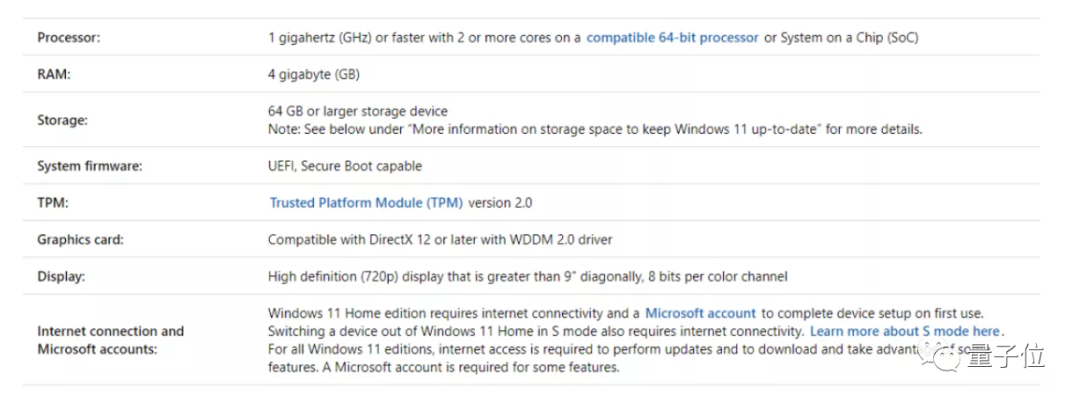Select the TPM row label
Viewport: 1080px width, 403px height.
(54, 203)
